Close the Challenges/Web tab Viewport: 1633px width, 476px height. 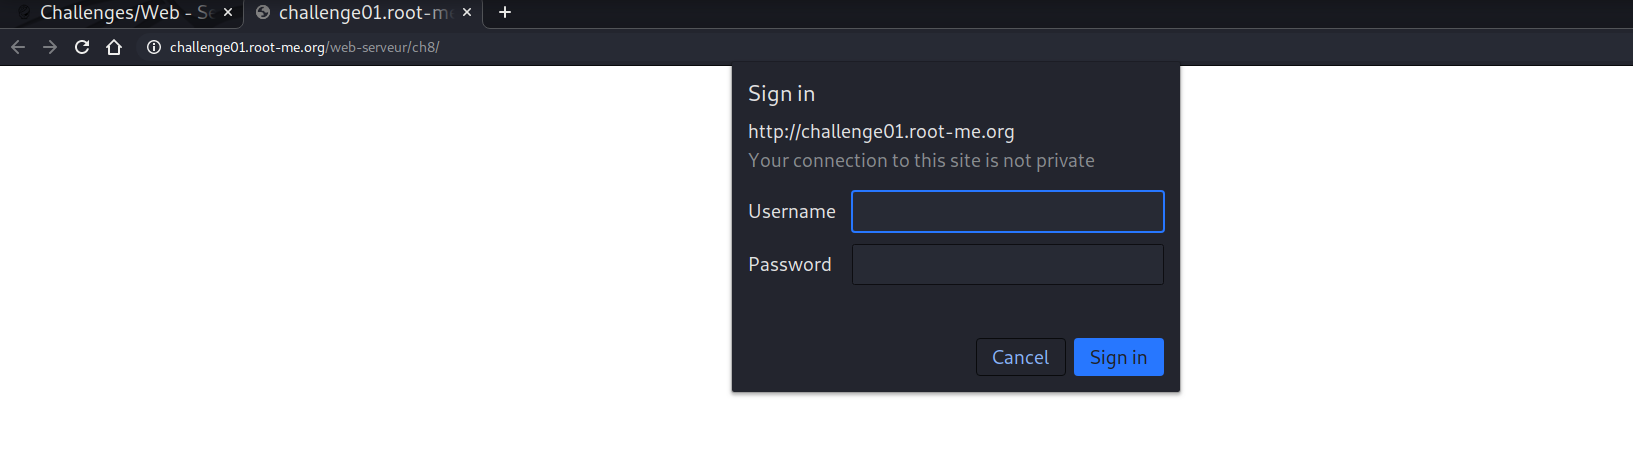pyautogui.click(x=228, y=12)
